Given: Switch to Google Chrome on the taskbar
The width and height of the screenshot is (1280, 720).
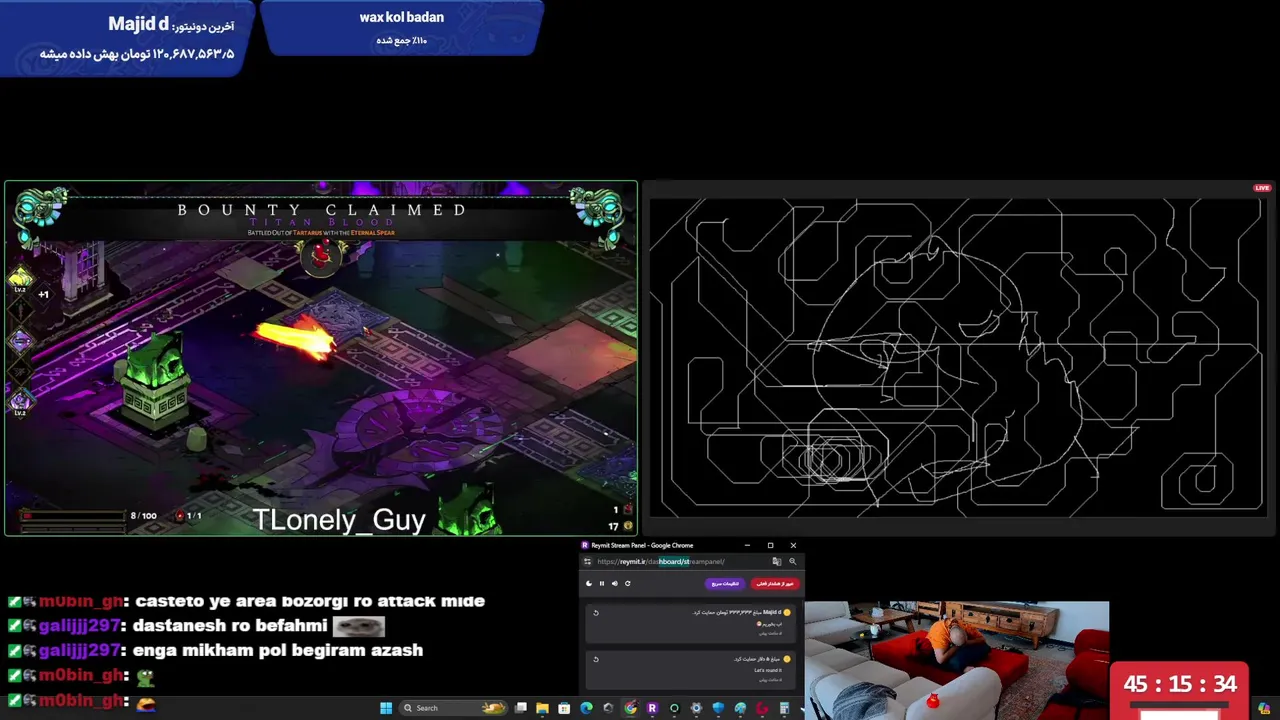Looking at the screenshot, I should click(x=630, y=708).
